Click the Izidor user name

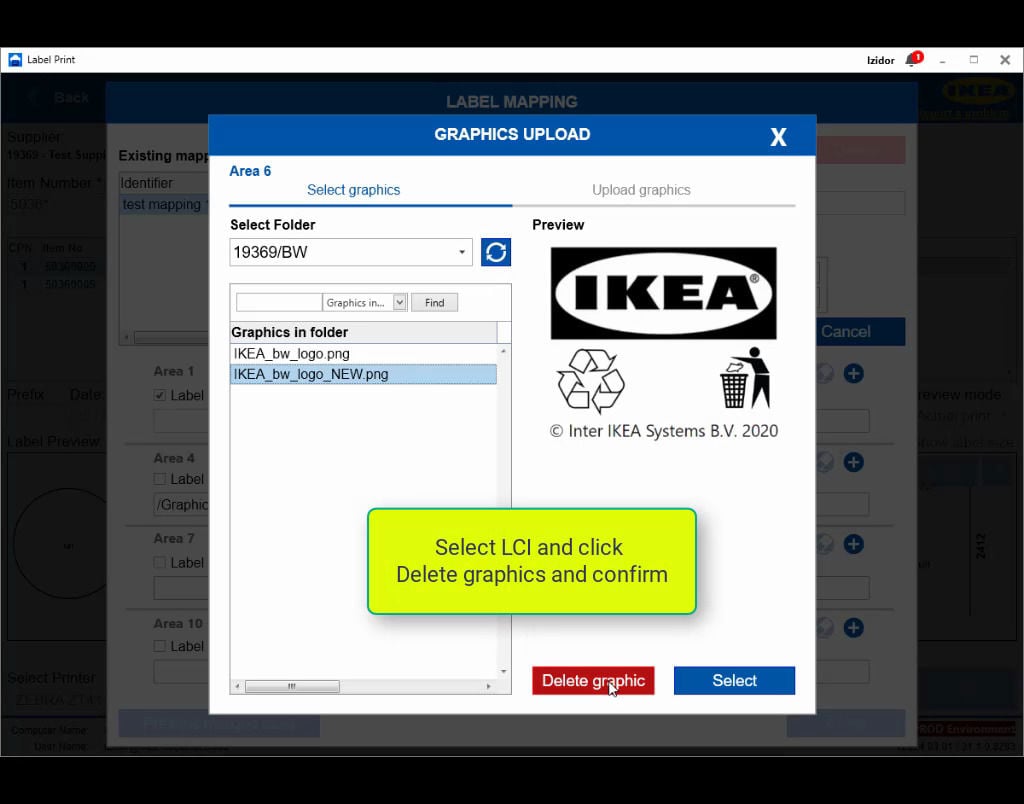[x=880, y=60]
